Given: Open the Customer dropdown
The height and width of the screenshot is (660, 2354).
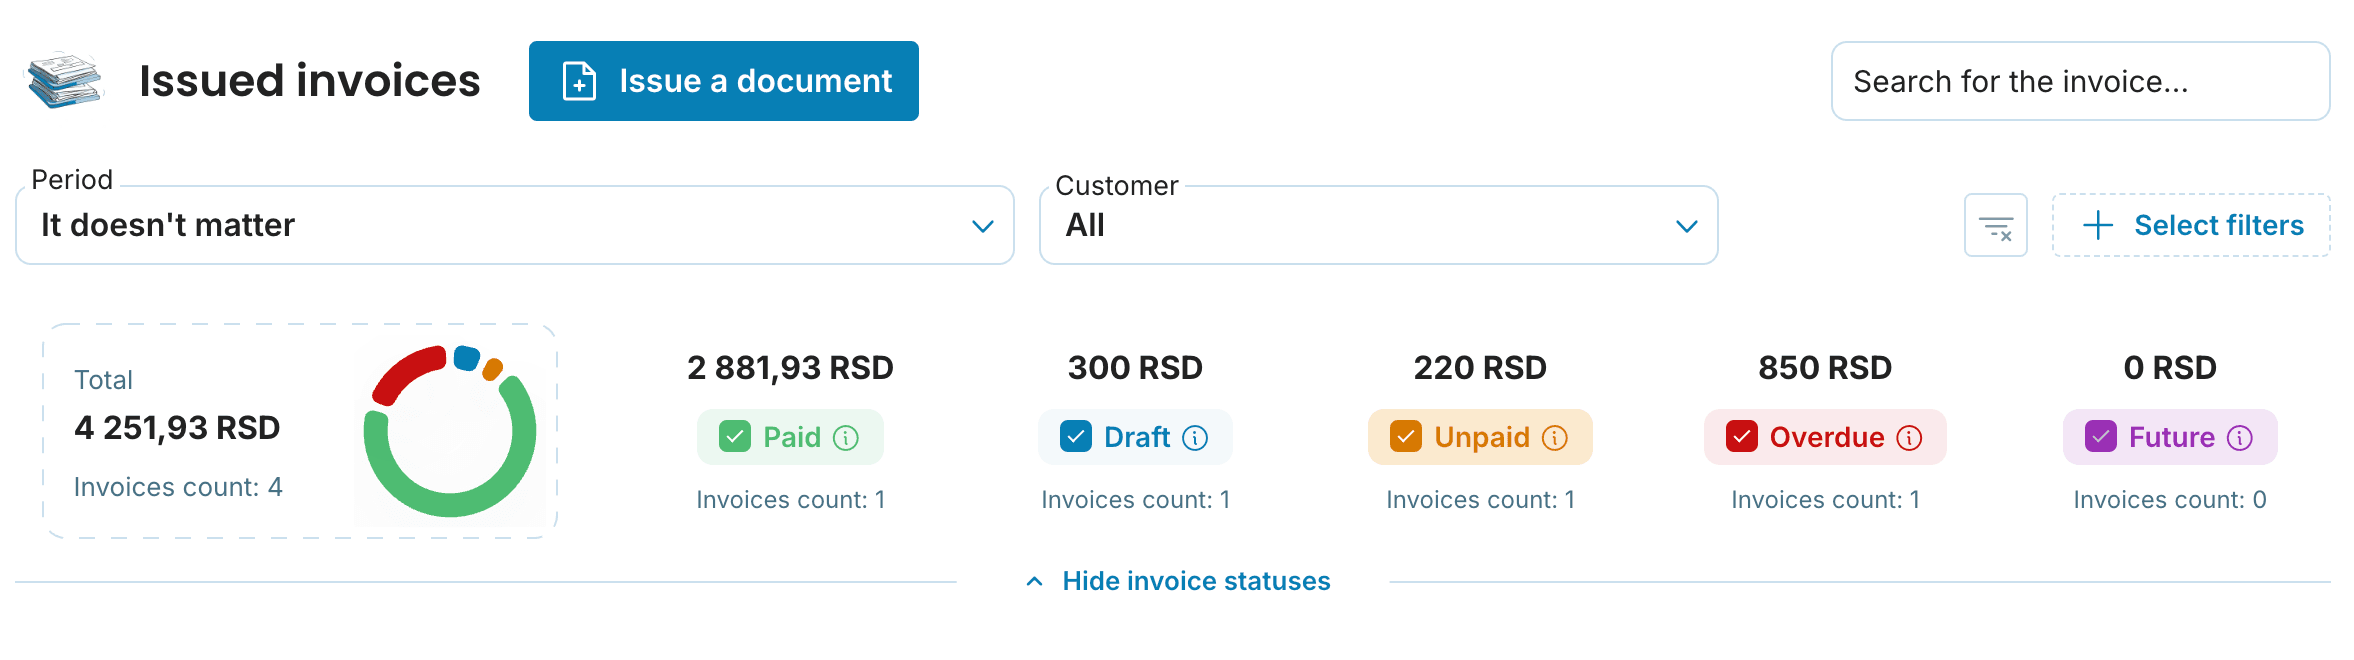Looking at the screenshot, I should [x=1378, y=226].
